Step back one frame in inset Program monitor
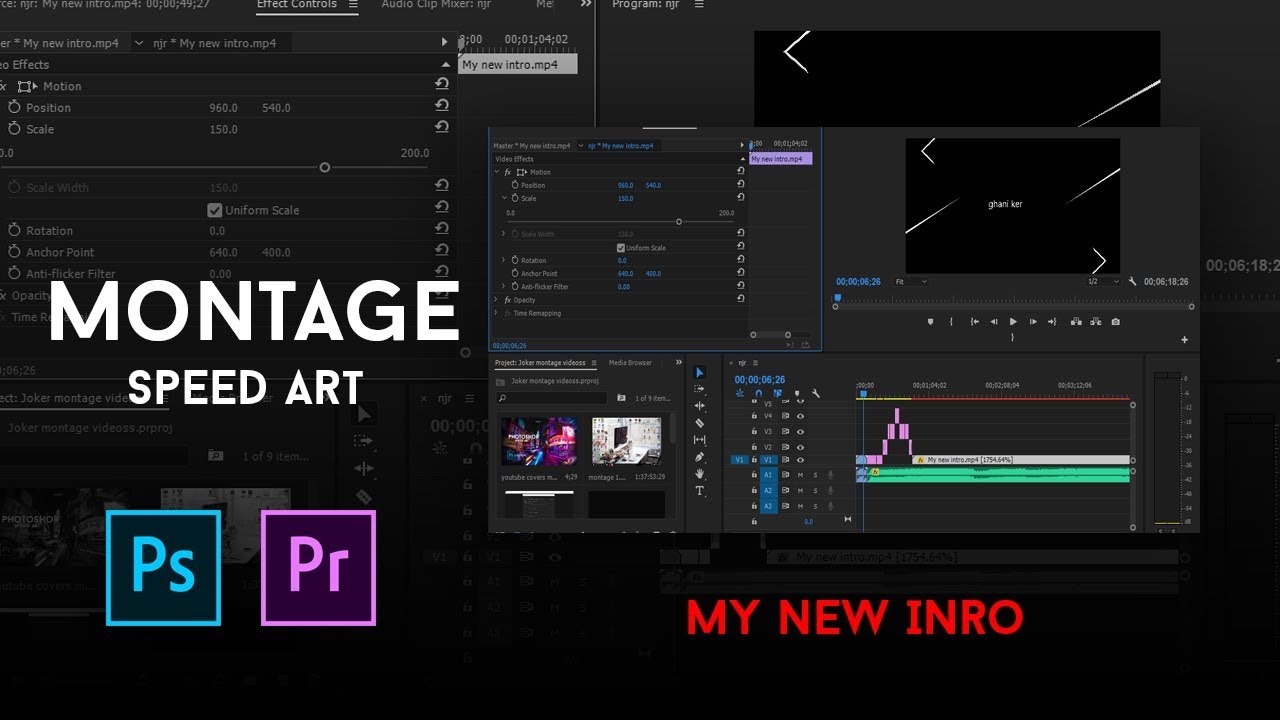 pyautogui.click(x=993, y=322)
